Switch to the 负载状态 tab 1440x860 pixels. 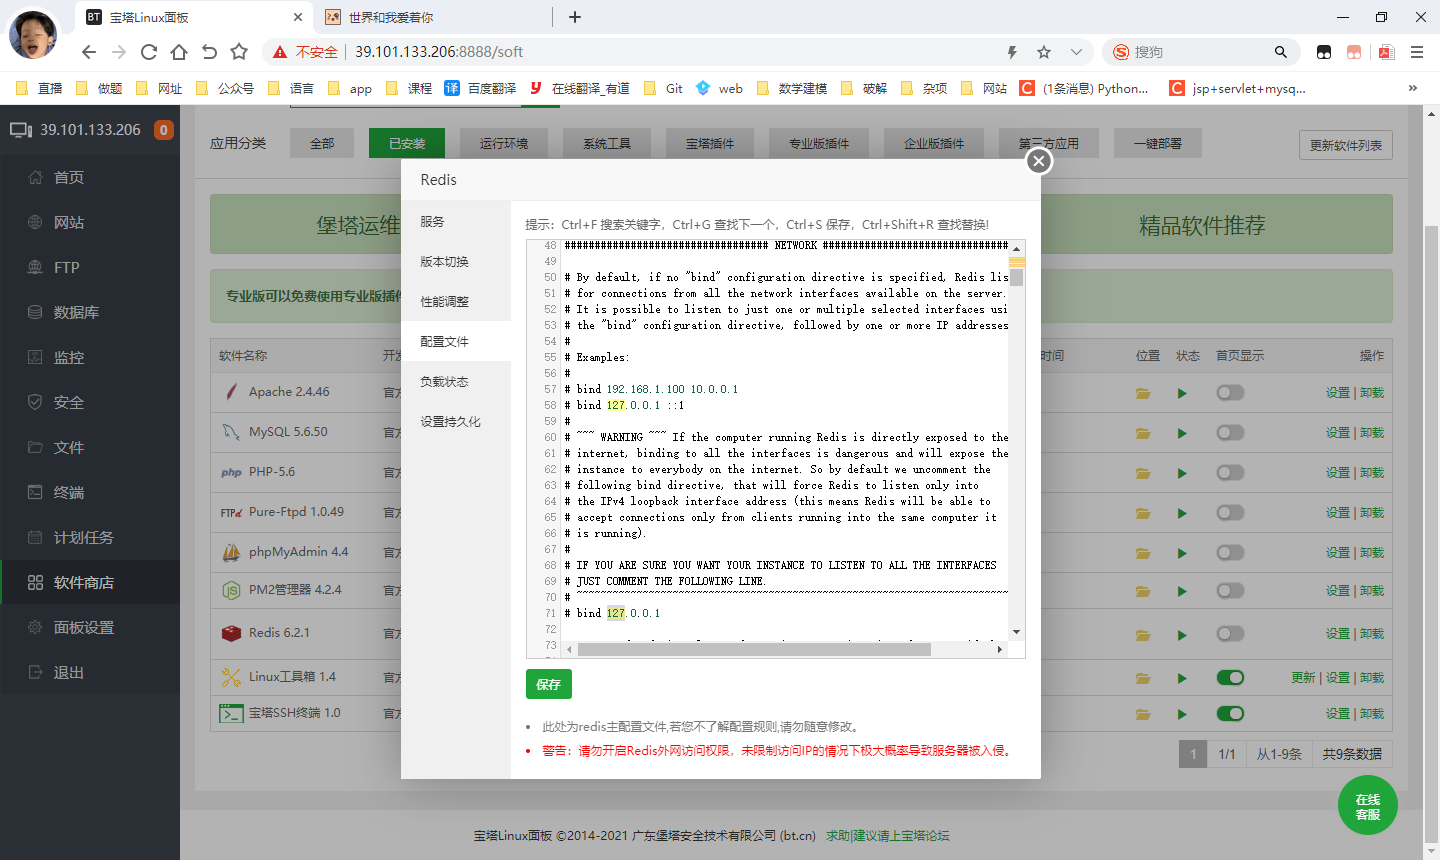pyautogui.click(x=445, y=382)
